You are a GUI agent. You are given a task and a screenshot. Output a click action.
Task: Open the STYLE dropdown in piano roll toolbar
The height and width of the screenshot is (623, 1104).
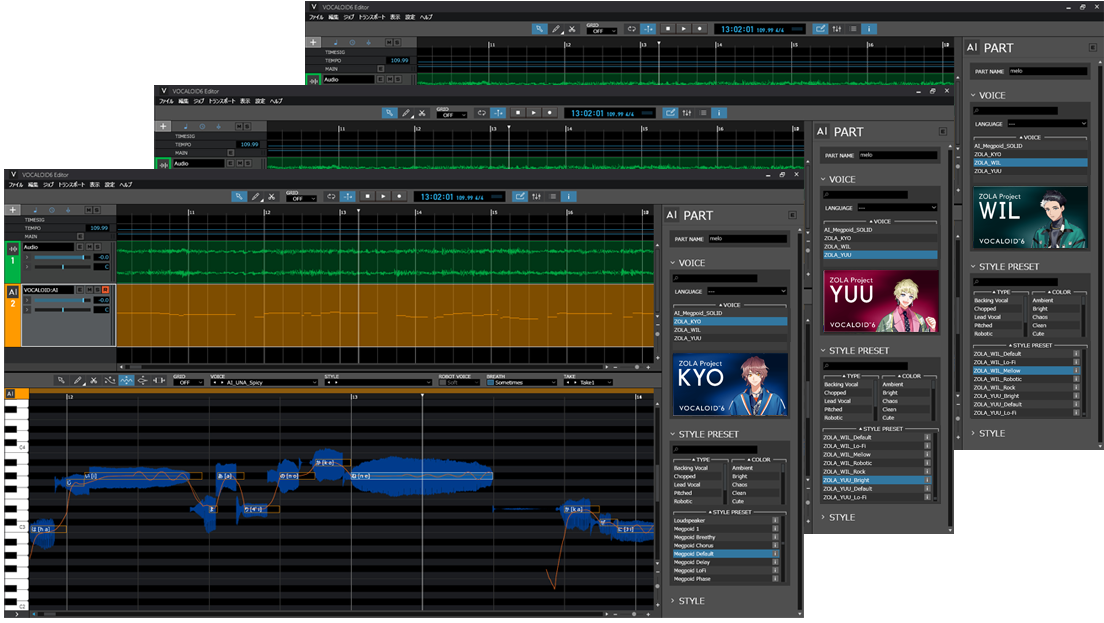click(377, 382)
